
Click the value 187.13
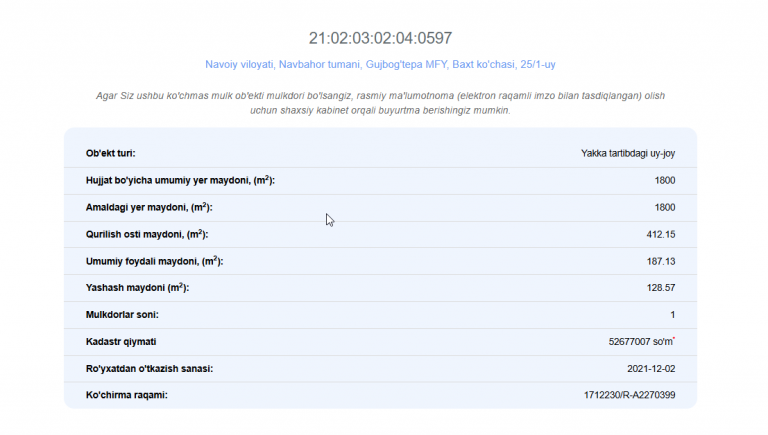coord(661,261)
